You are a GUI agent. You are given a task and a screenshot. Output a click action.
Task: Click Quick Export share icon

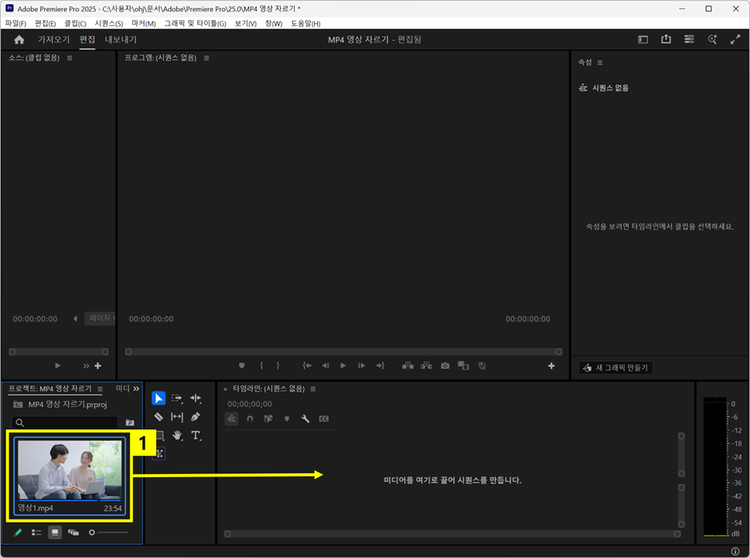click(x=666, y=39)
